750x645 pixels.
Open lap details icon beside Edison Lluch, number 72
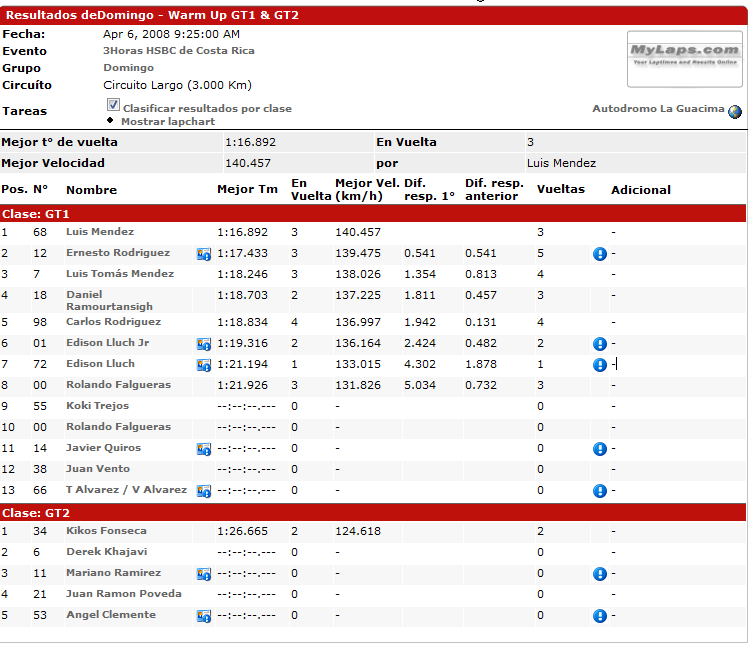tap(203, 365)
